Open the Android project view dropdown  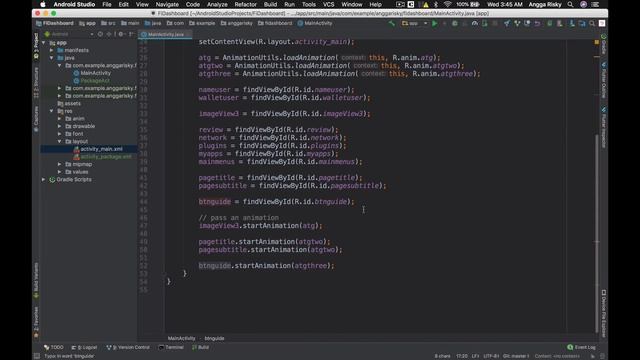pyautogui.click(x=69, y=34)
